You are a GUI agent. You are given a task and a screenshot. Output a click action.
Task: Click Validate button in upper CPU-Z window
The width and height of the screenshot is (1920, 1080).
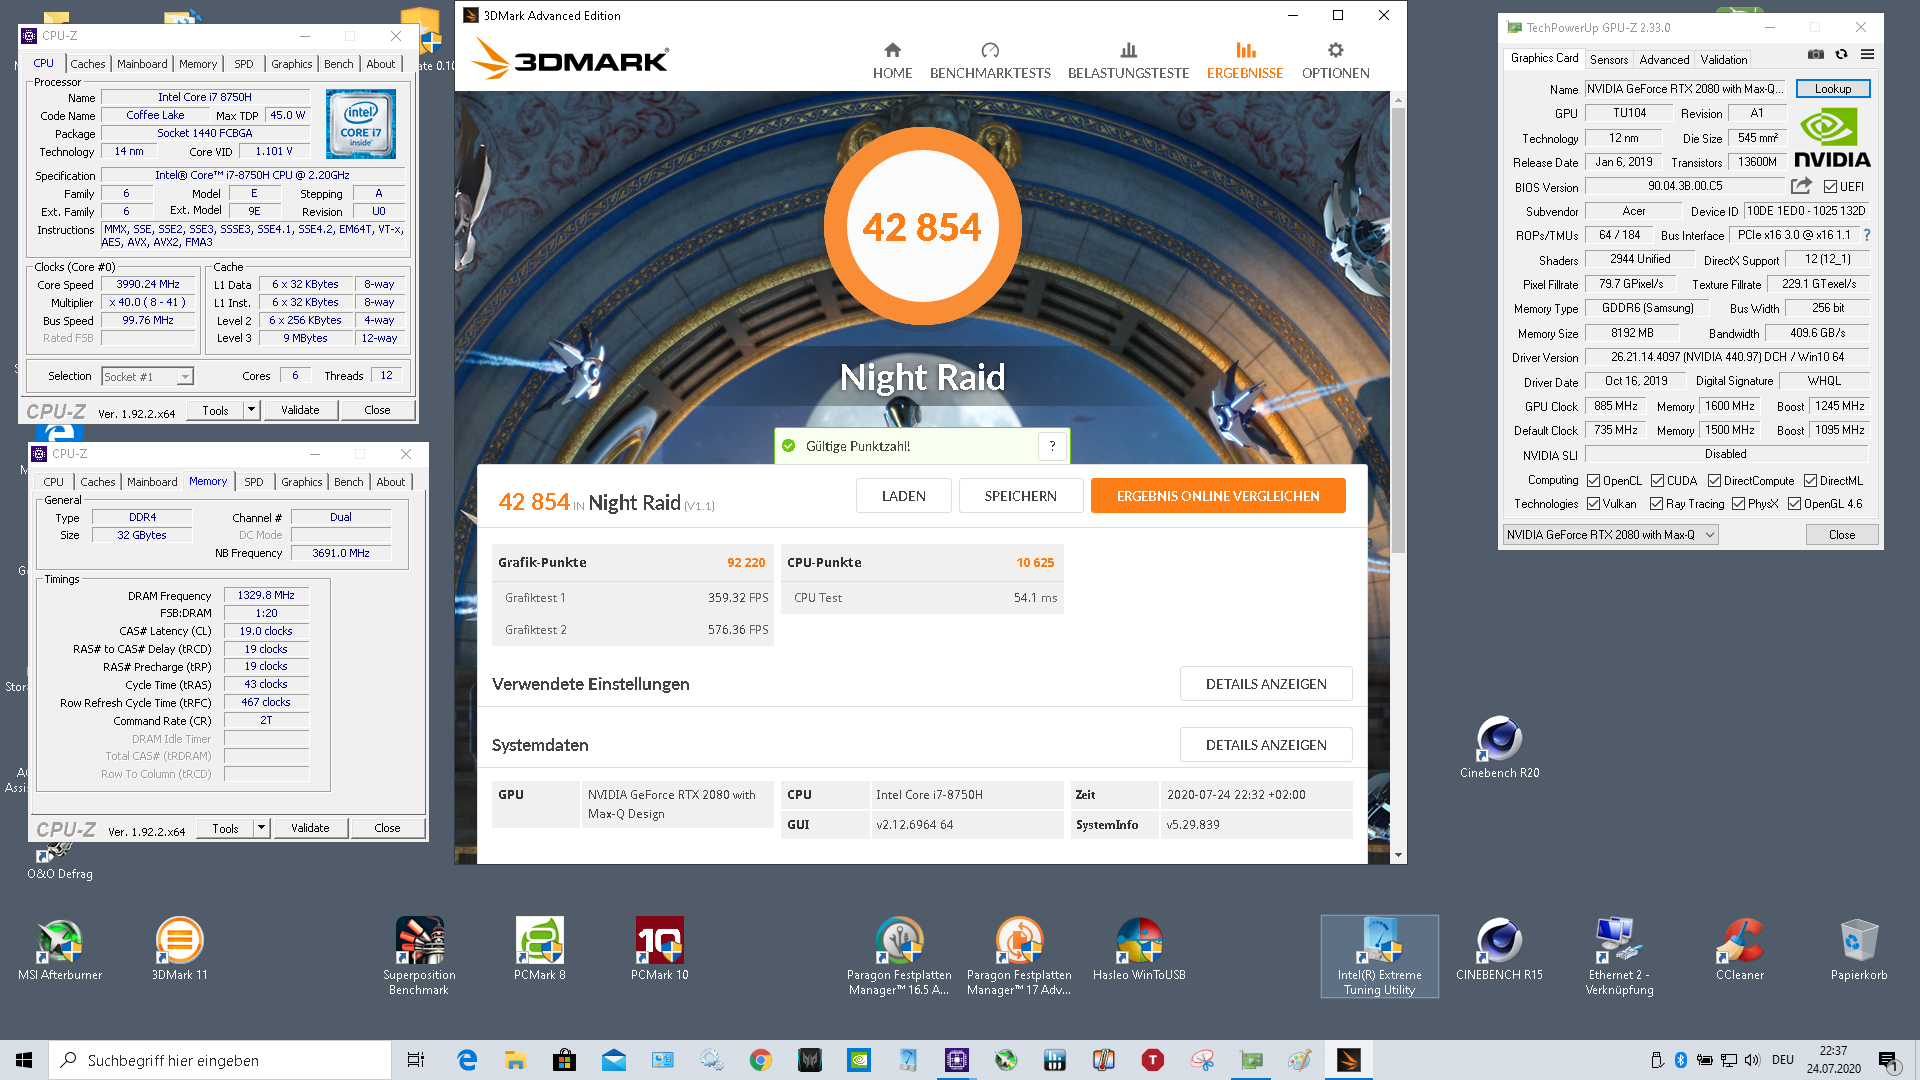point(300,410)
